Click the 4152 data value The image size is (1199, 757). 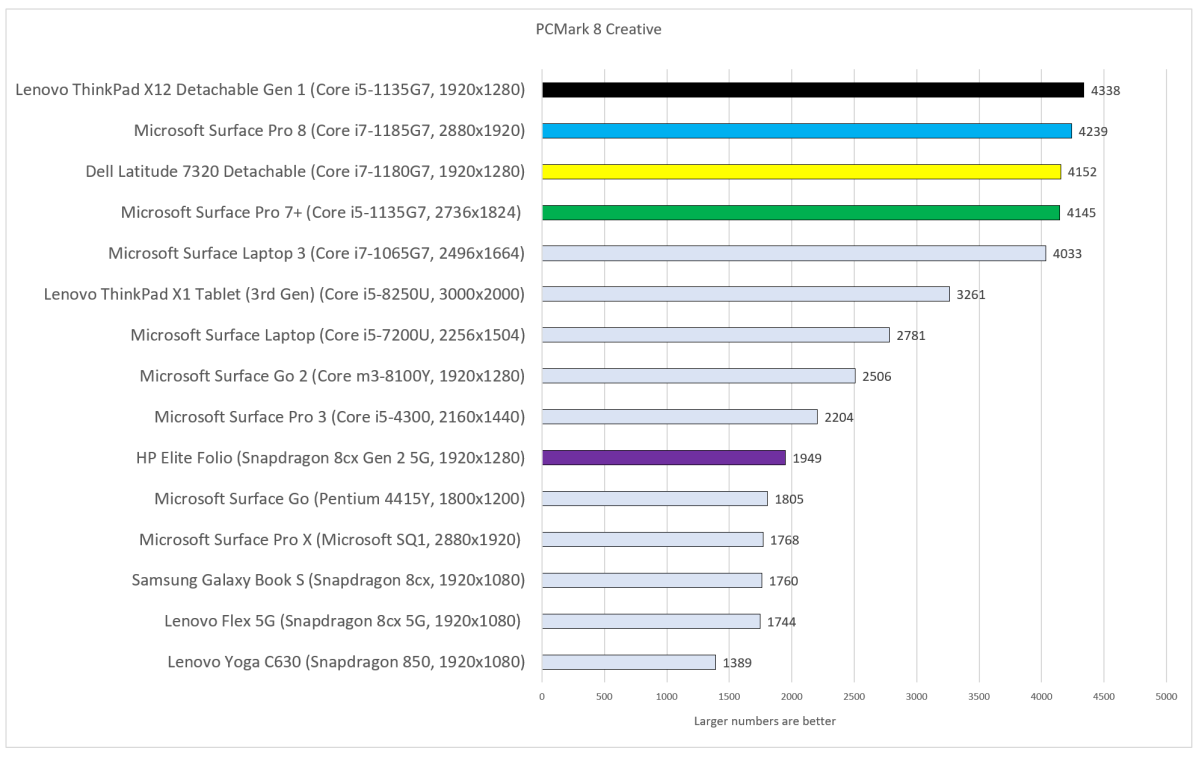coord(1082,172)
